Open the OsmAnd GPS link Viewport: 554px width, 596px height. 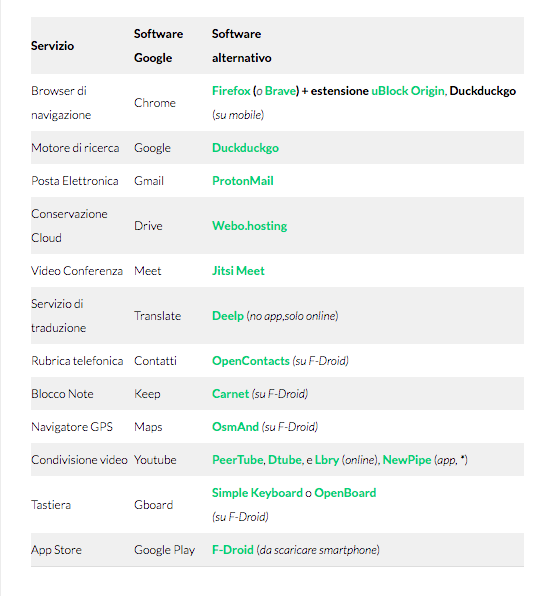pos(235,426)
